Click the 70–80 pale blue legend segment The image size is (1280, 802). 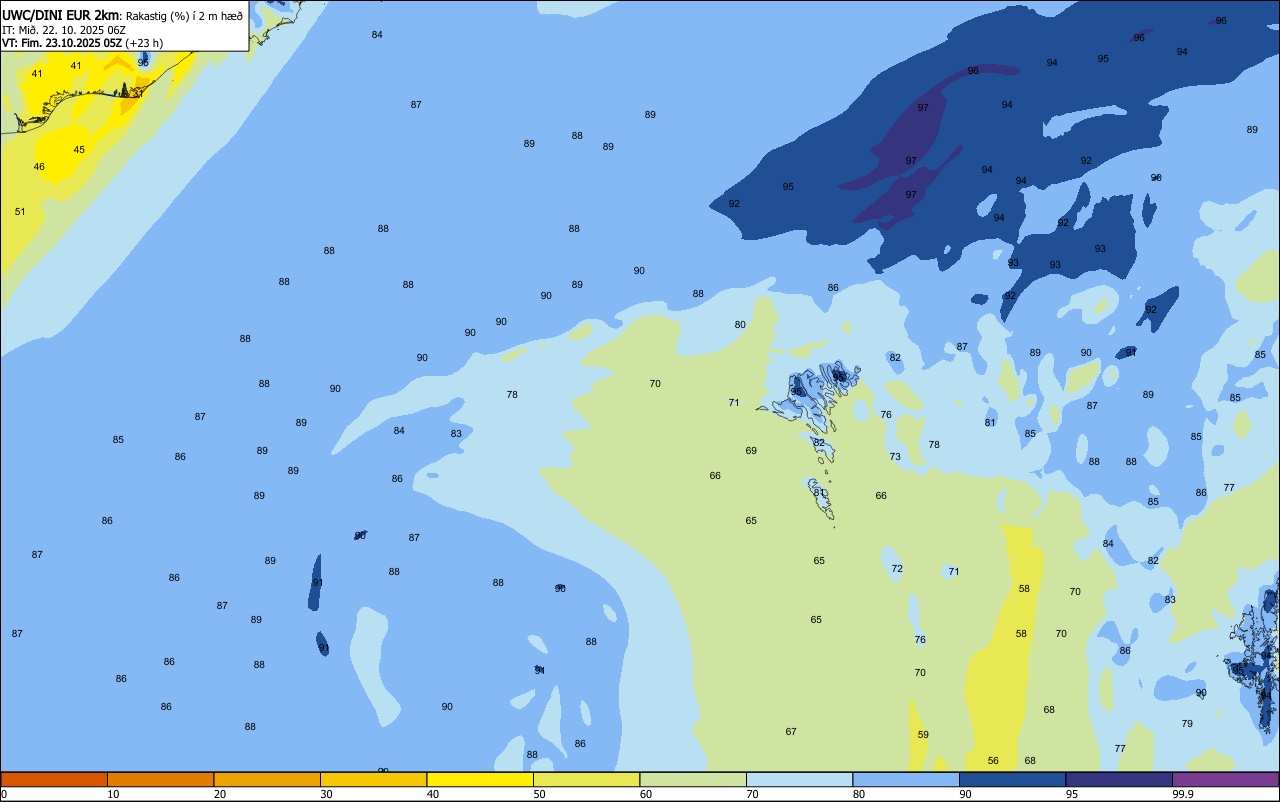pyautogui.click(x=799, y=779)
